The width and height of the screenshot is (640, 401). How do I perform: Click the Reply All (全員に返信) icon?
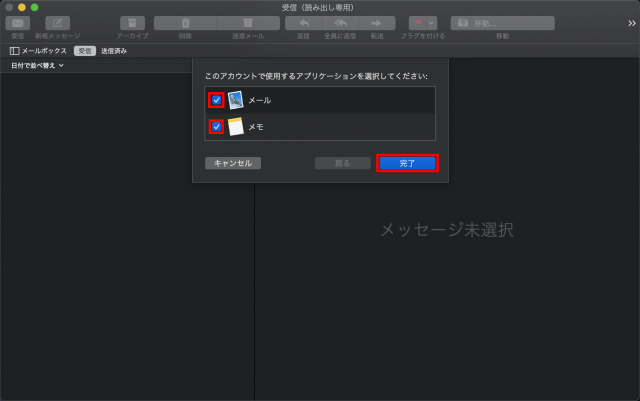340,23
